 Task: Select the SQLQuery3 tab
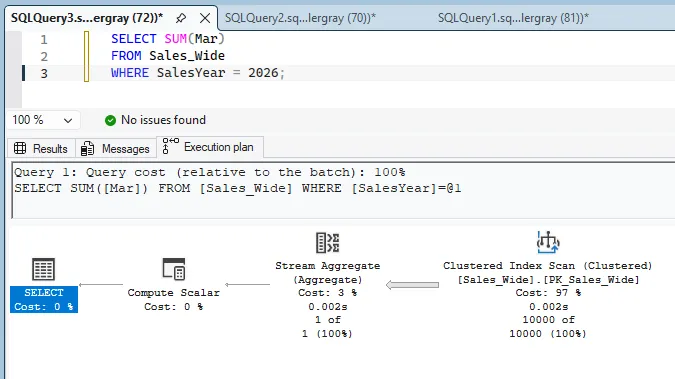pyautogui.click(x=87, y=18)
